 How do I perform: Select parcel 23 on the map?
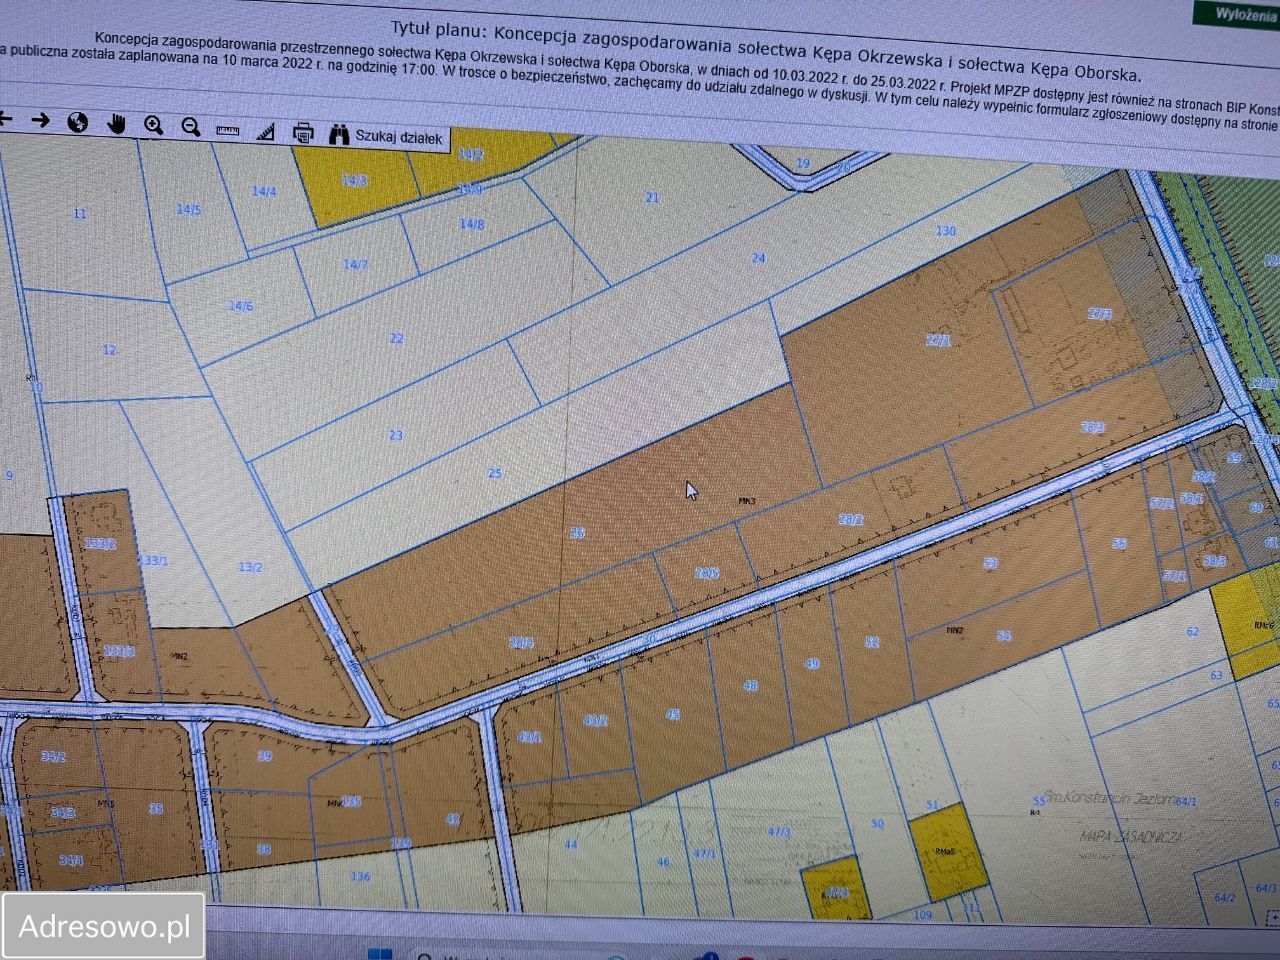click(396, 435)
